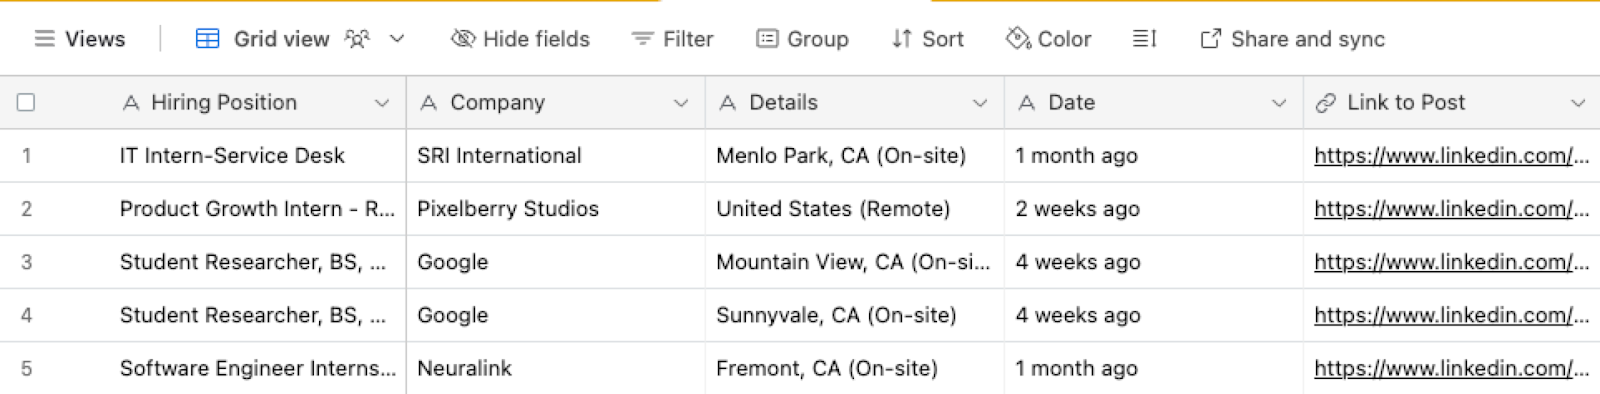Expand the Hiring Position column dropdown
Screen dimensions: 1600x394
[x=382, y=103]
